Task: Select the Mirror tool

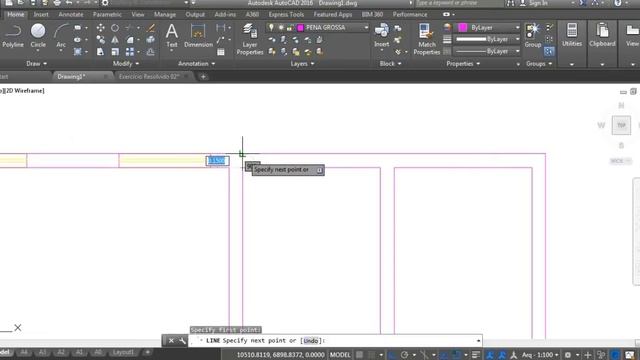Action: coord(115,40)
